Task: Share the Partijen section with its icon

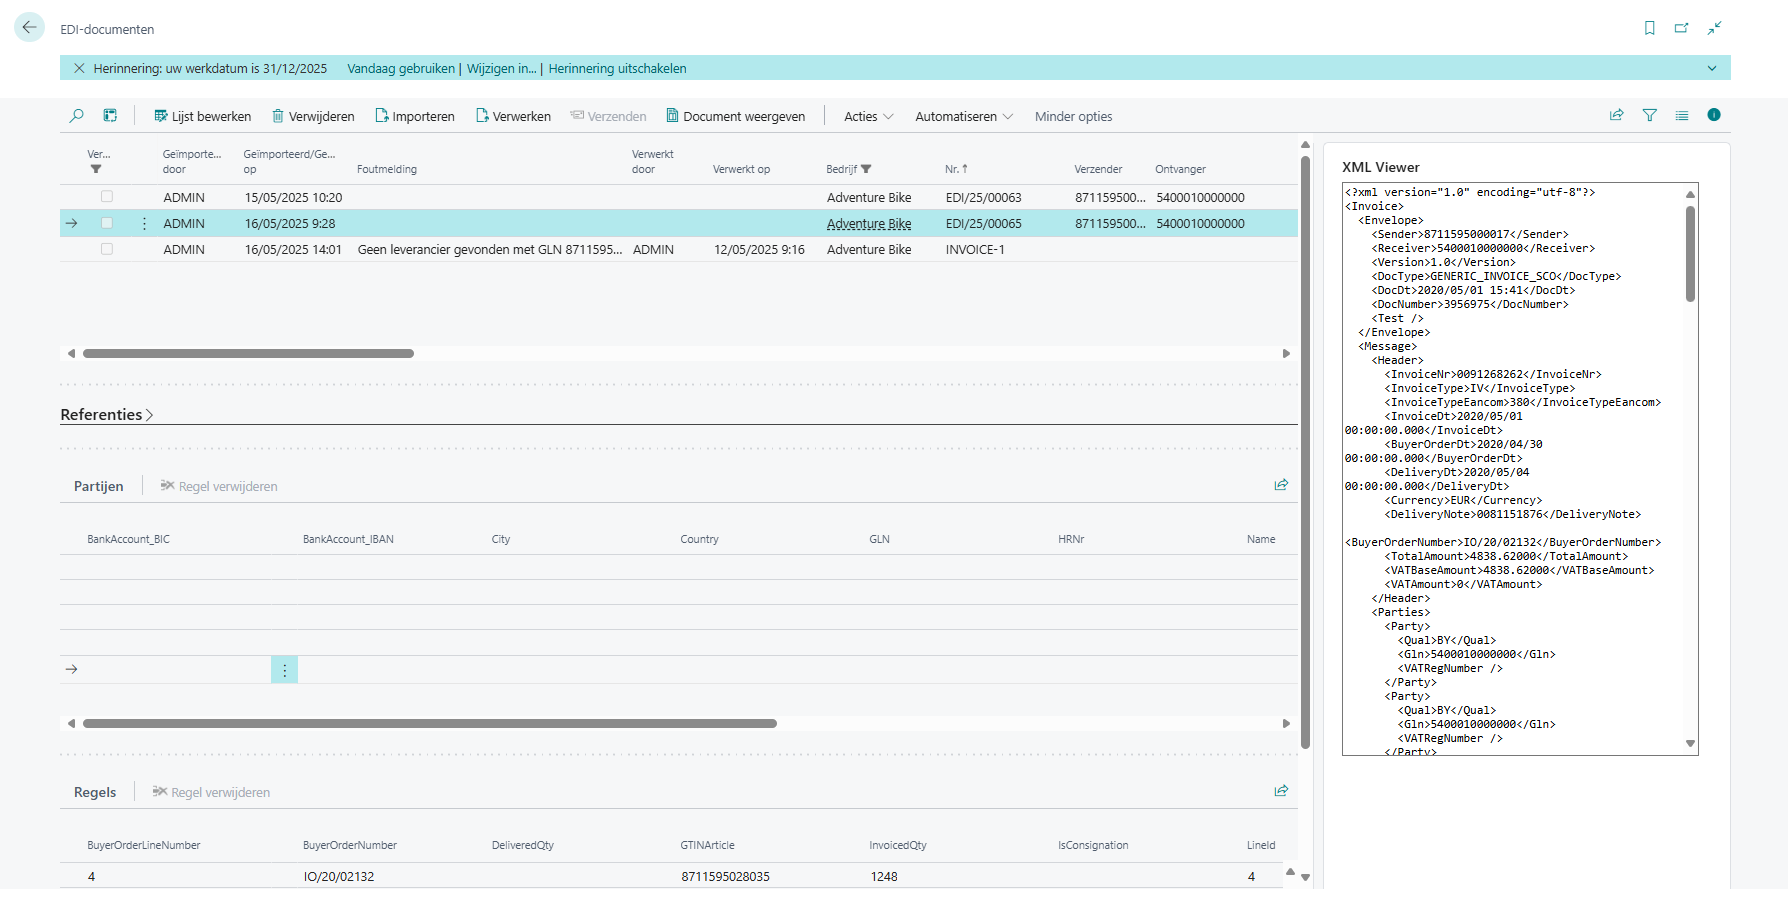Action: click(1280, 485)
